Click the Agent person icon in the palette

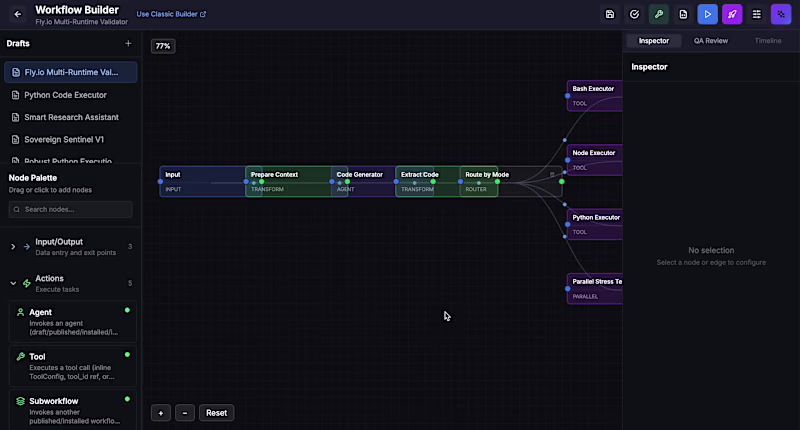point(20,312)
